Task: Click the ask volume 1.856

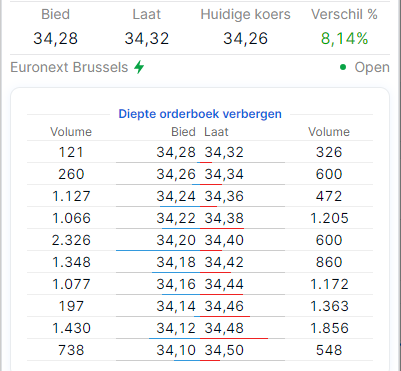Action: point(329,328)
